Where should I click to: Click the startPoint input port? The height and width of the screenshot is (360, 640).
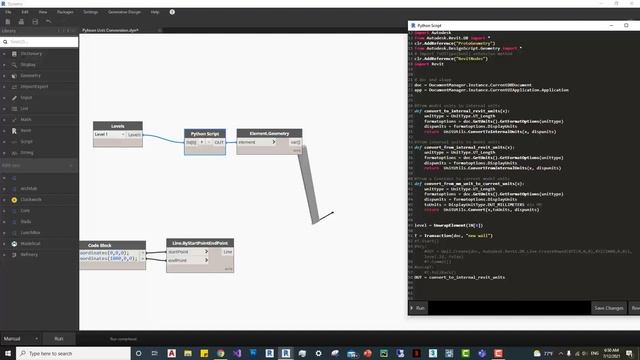click(x=188, y=252)
